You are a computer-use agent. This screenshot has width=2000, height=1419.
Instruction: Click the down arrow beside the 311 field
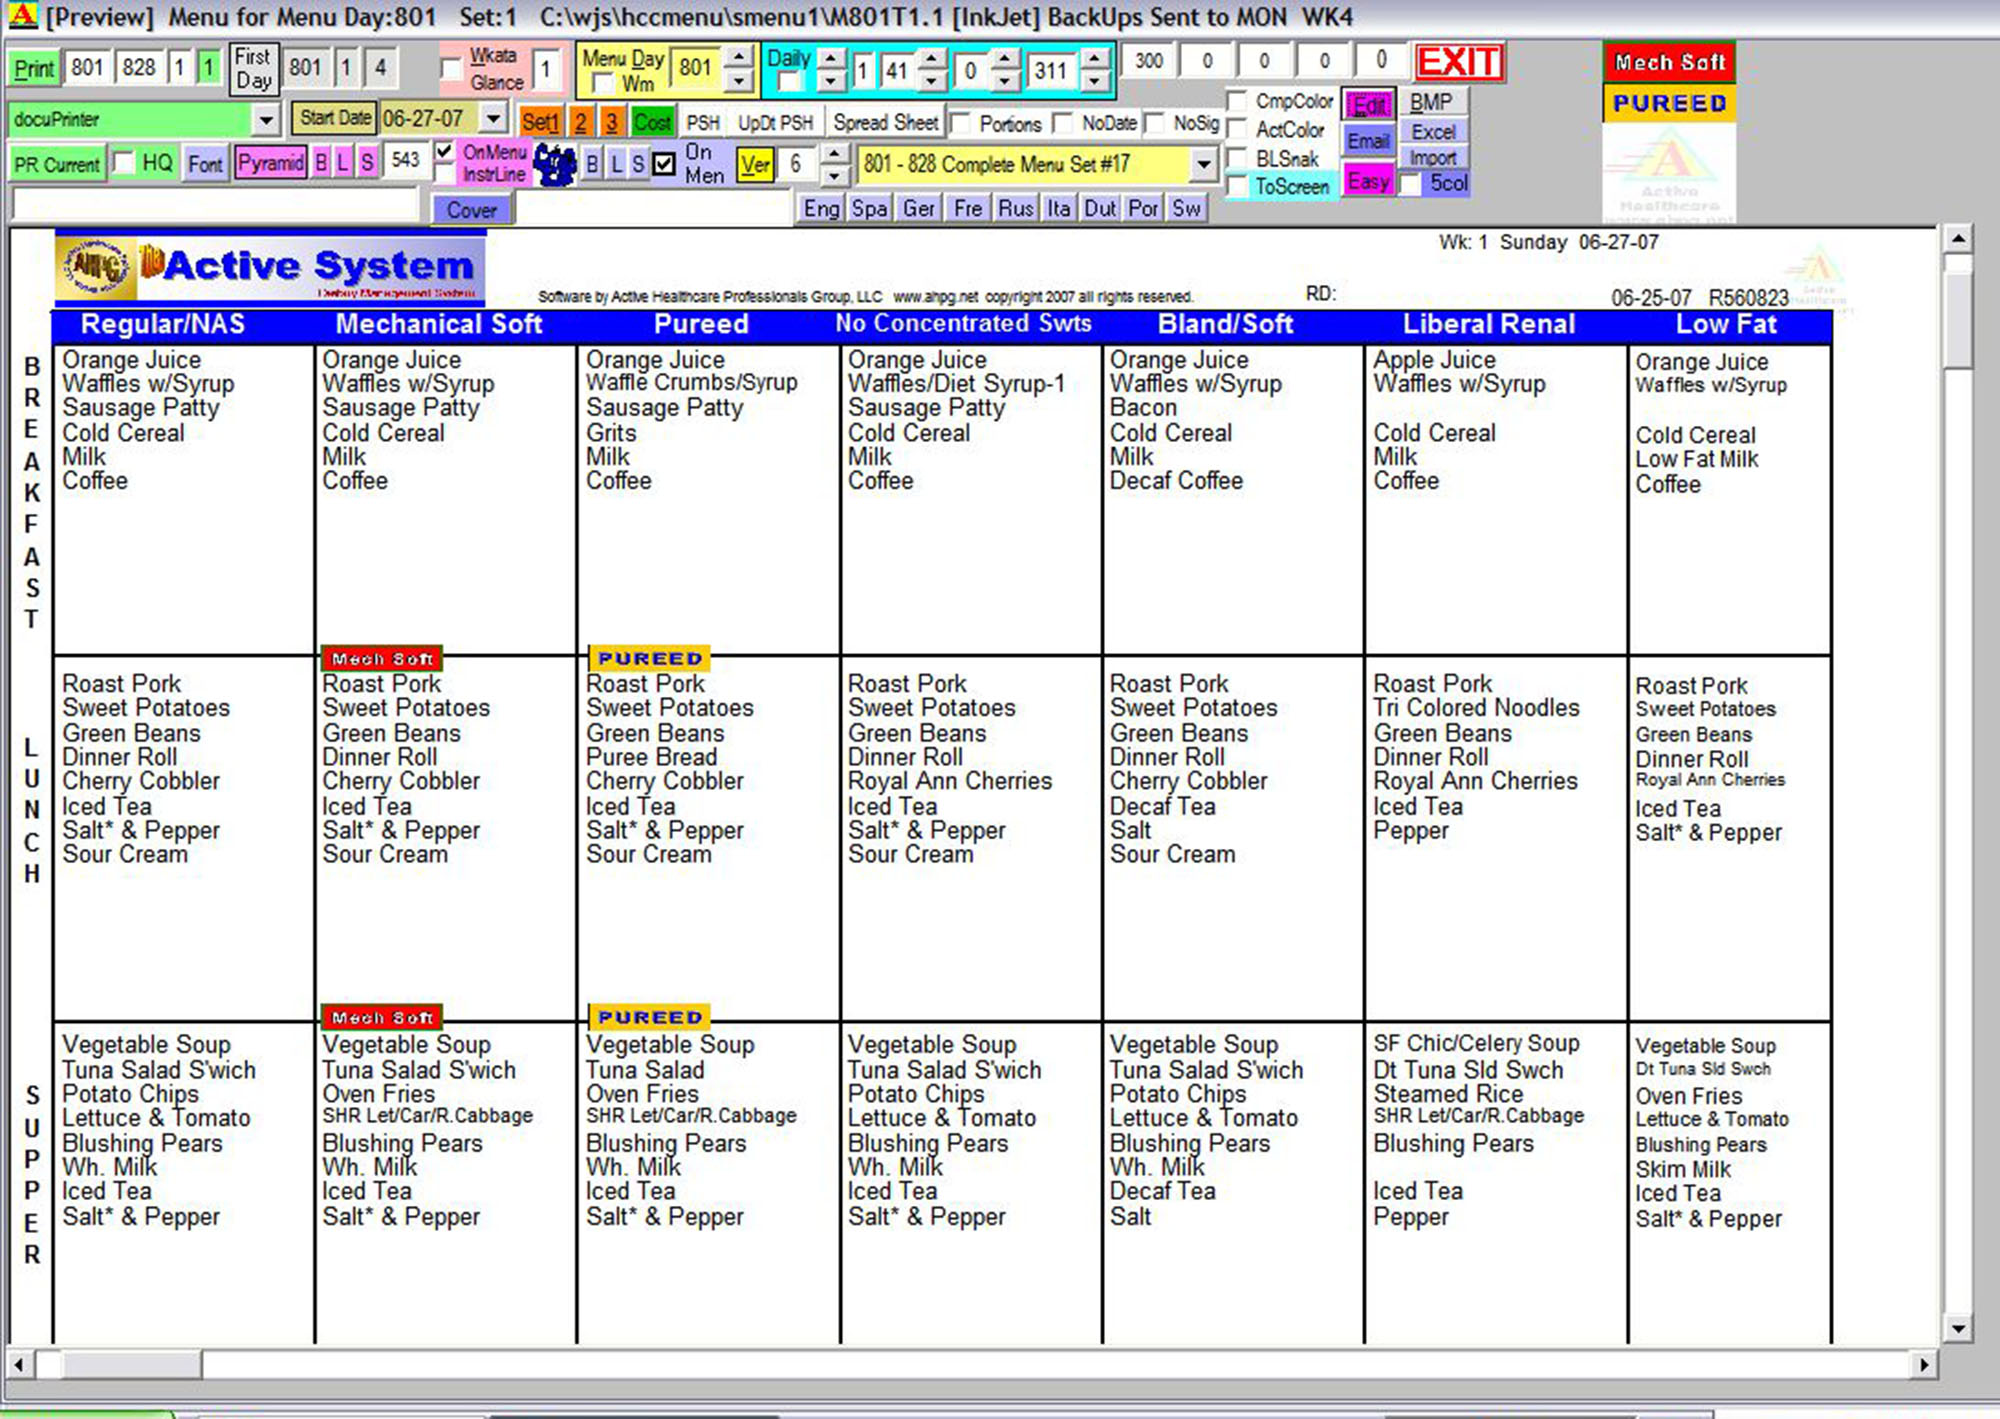(1095, 80)
